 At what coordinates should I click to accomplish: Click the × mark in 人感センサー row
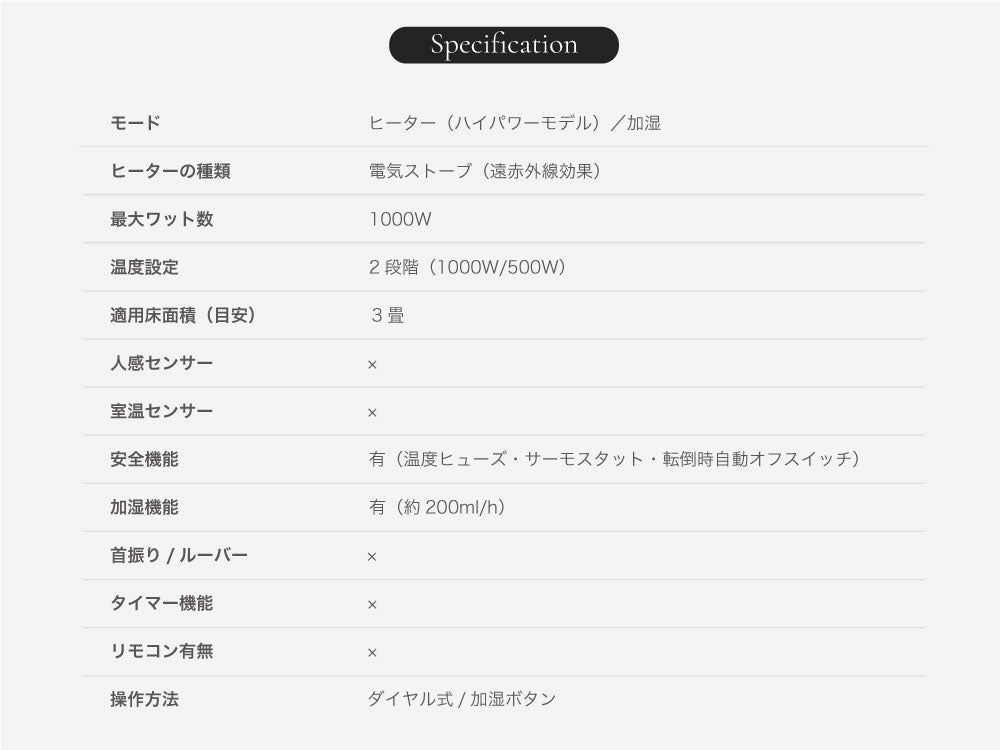(x=372, y=364)
